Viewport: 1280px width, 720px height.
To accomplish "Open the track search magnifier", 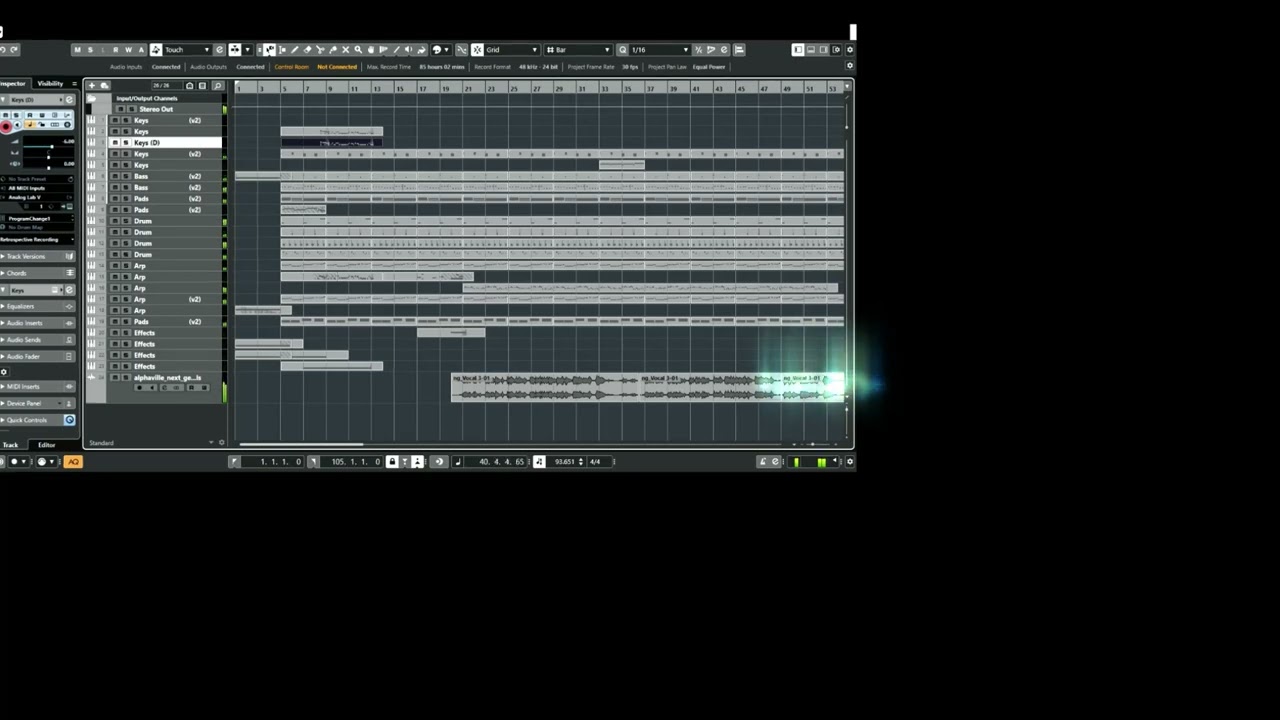I will [218, 85].
